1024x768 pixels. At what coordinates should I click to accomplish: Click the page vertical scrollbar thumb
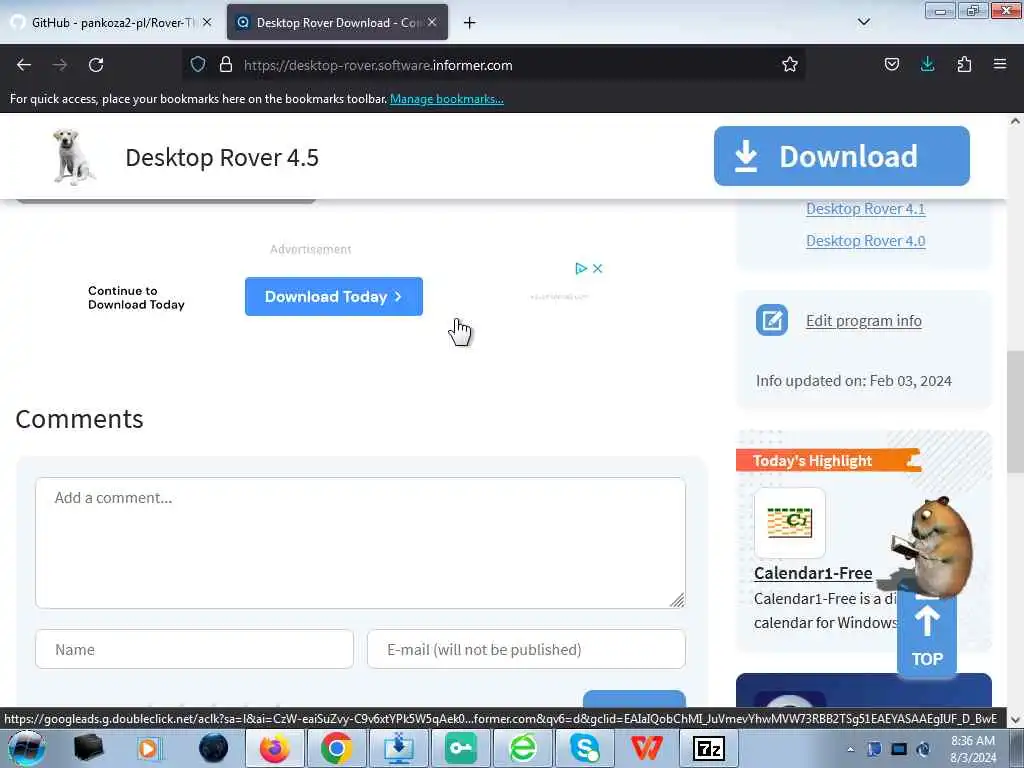click(x=1014, y=411)
